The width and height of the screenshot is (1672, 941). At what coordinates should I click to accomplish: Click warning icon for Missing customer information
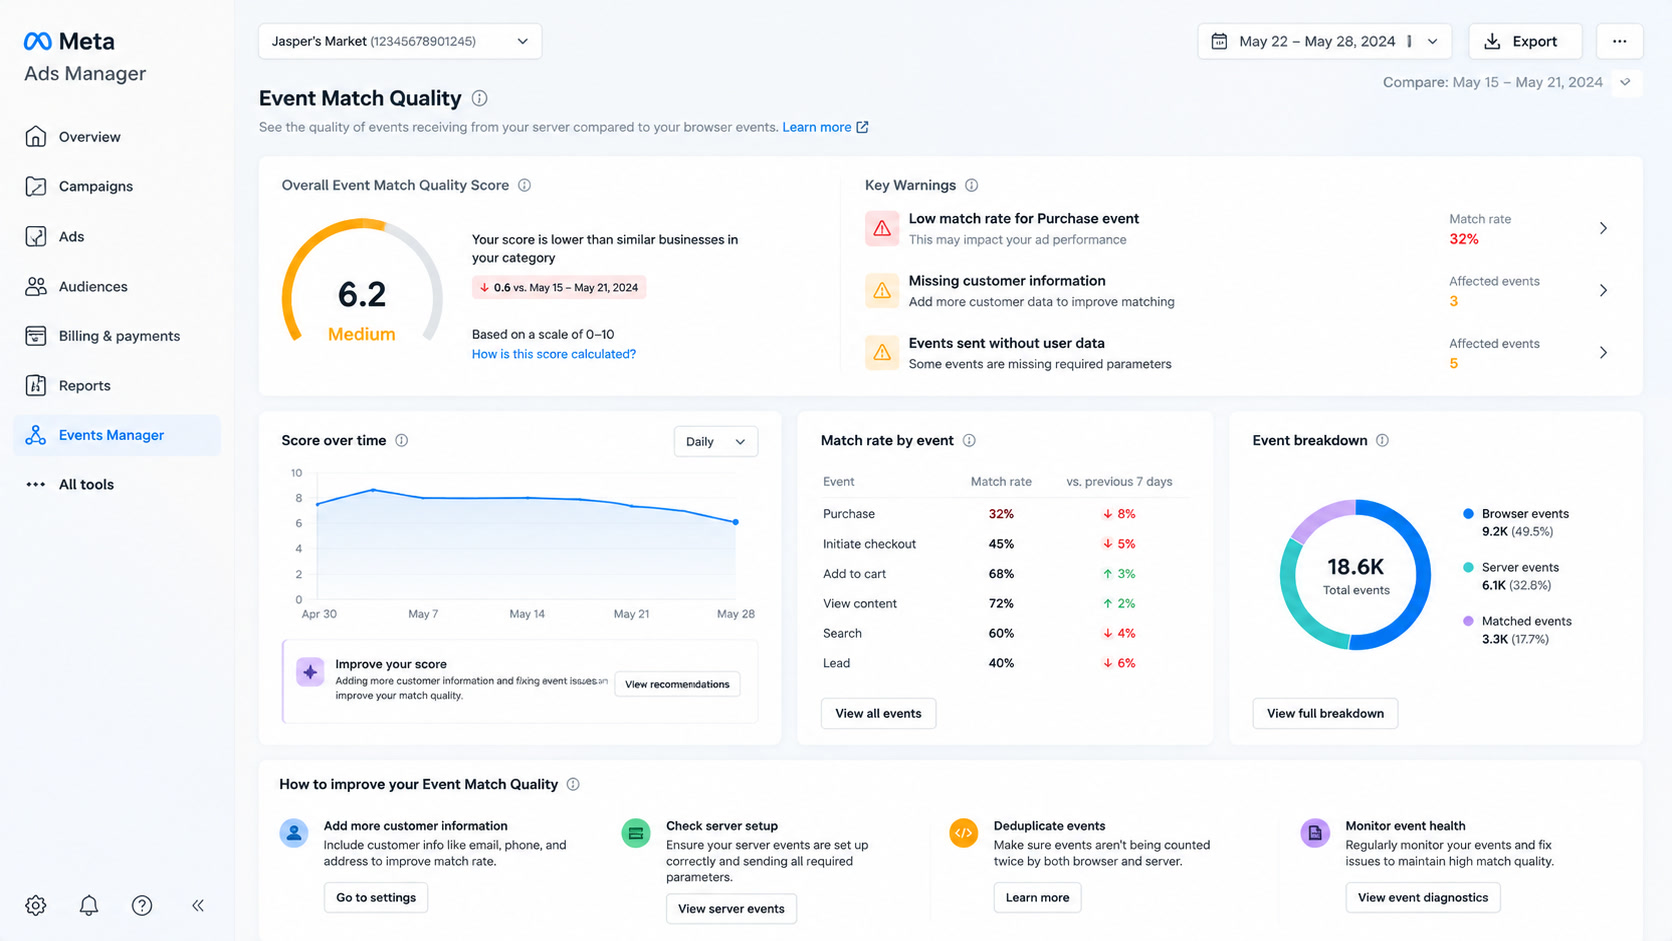(882, 290)
